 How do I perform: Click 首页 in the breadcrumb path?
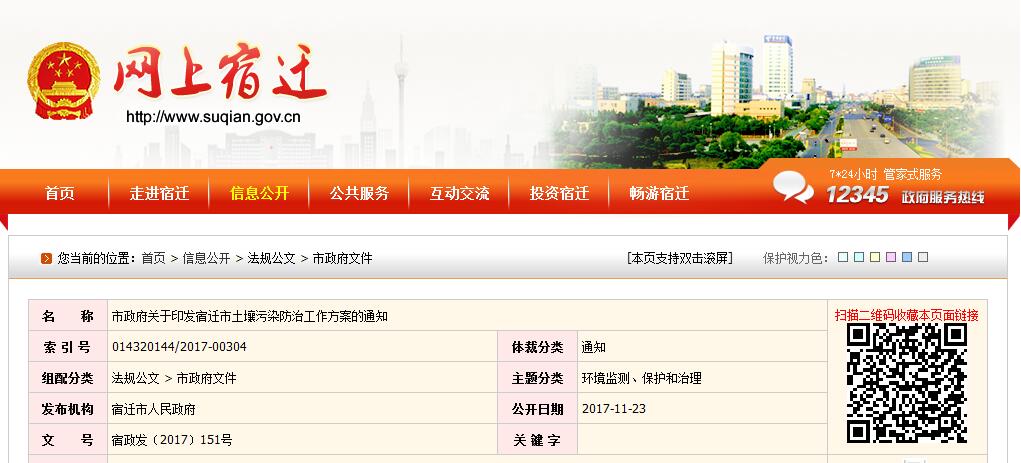coord(153,258)
